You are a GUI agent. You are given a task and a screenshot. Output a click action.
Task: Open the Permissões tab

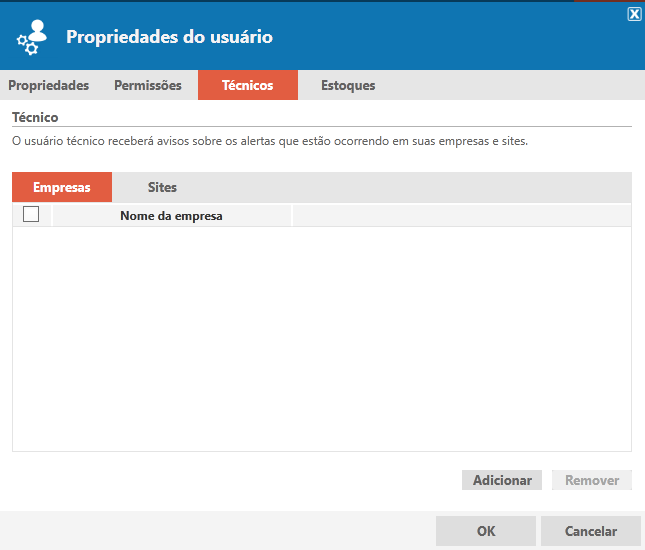click(148, 85)
